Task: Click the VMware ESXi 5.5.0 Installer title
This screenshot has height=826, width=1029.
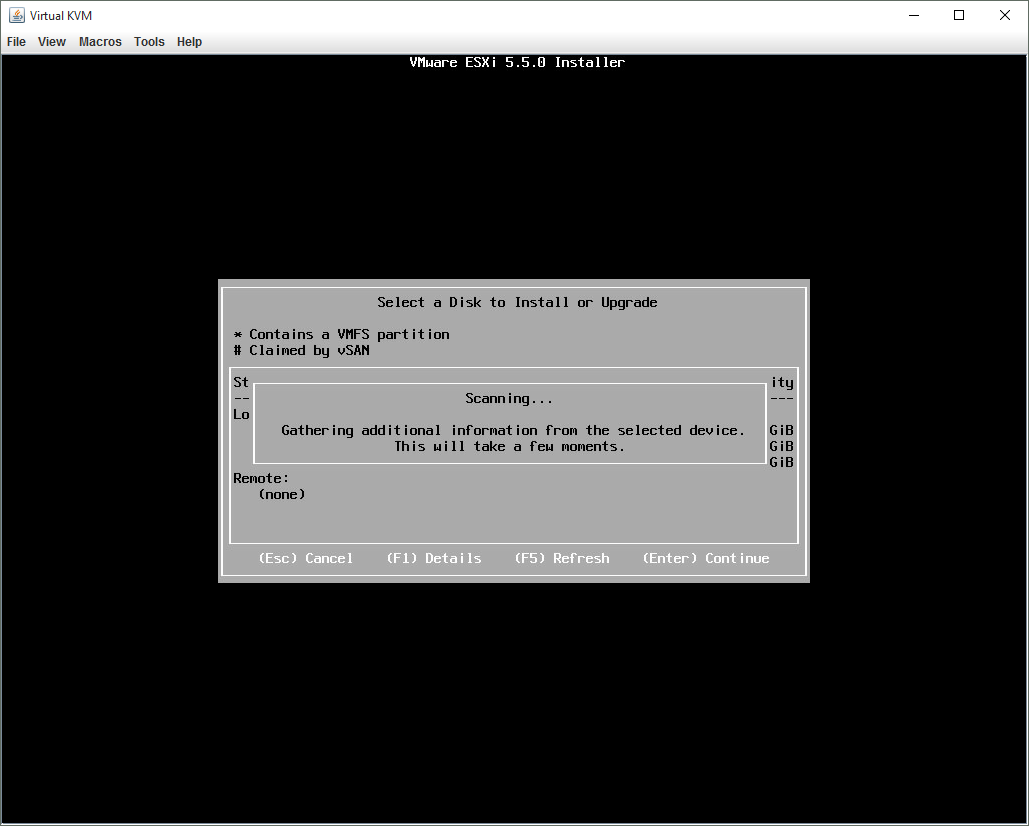Action: coord(517,62)
